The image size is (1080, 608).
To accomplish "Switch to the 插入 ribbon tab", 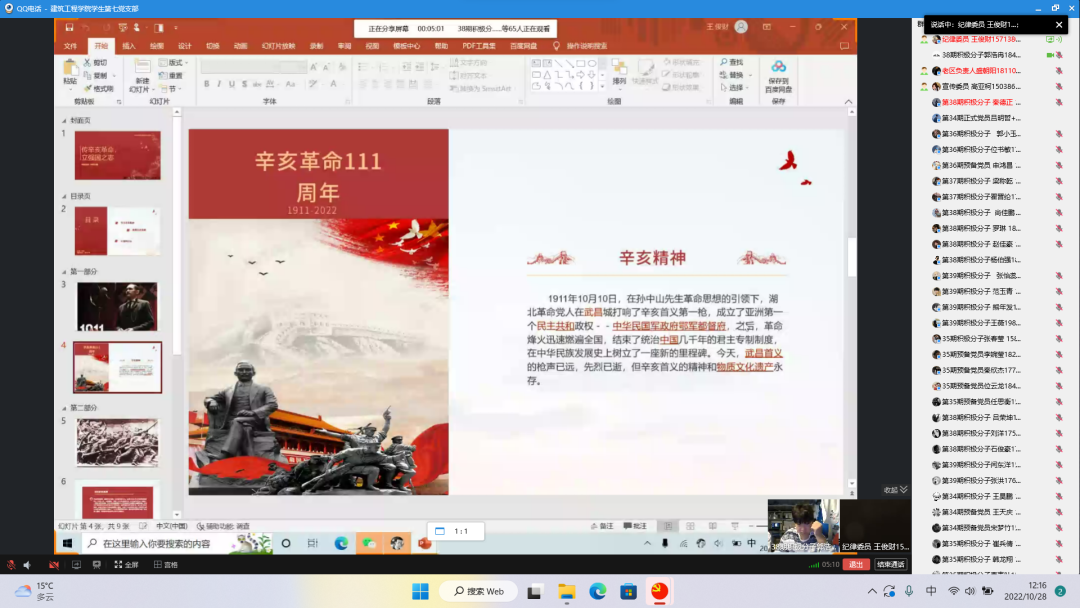I will (129, 46).
